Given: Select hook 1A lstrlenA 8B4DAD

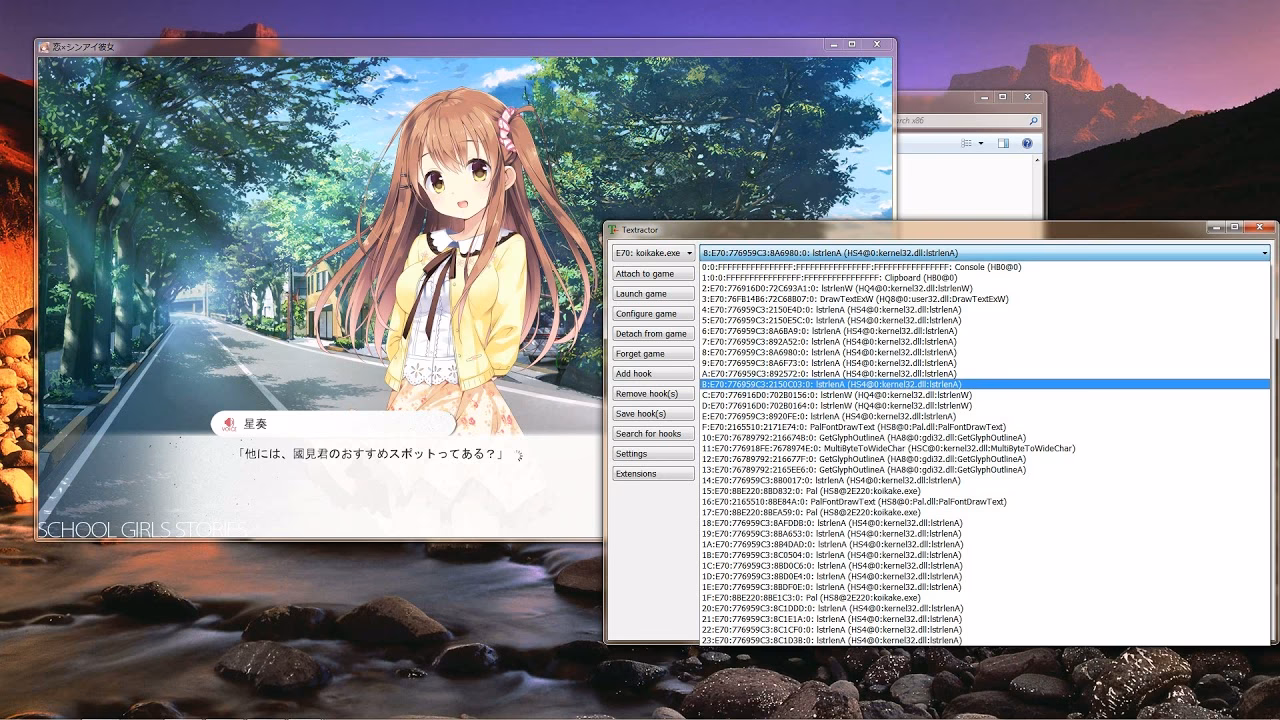Looking at the screenshot, I should tap(985, 544).
